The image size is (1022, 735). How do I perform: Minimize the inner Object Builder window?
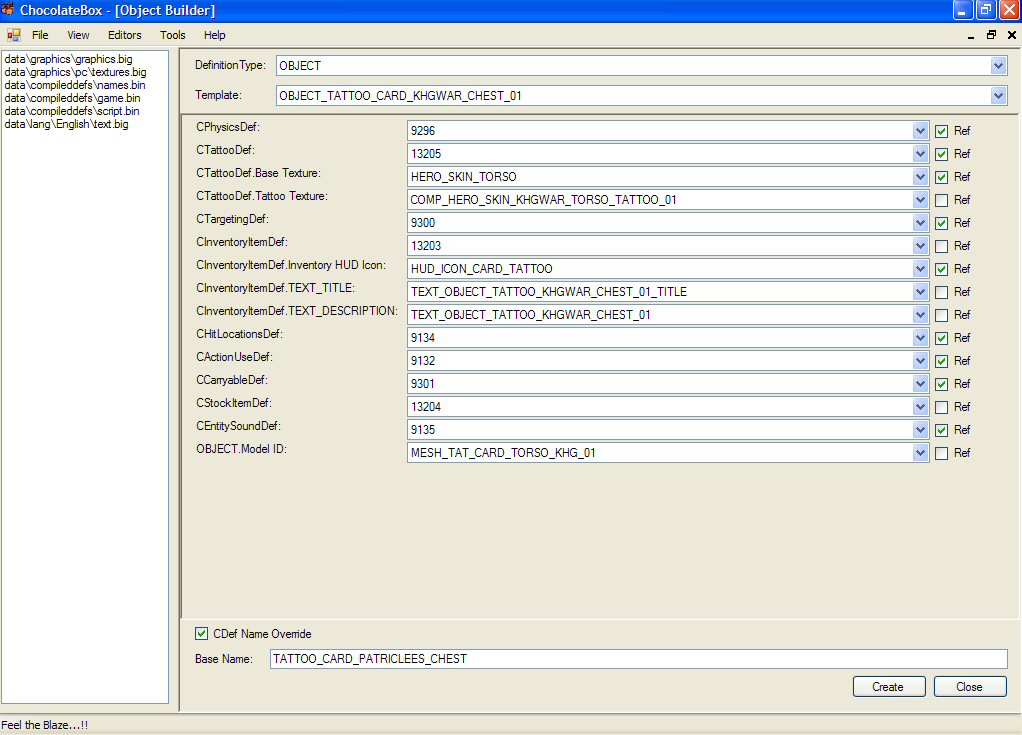point(971,35)
